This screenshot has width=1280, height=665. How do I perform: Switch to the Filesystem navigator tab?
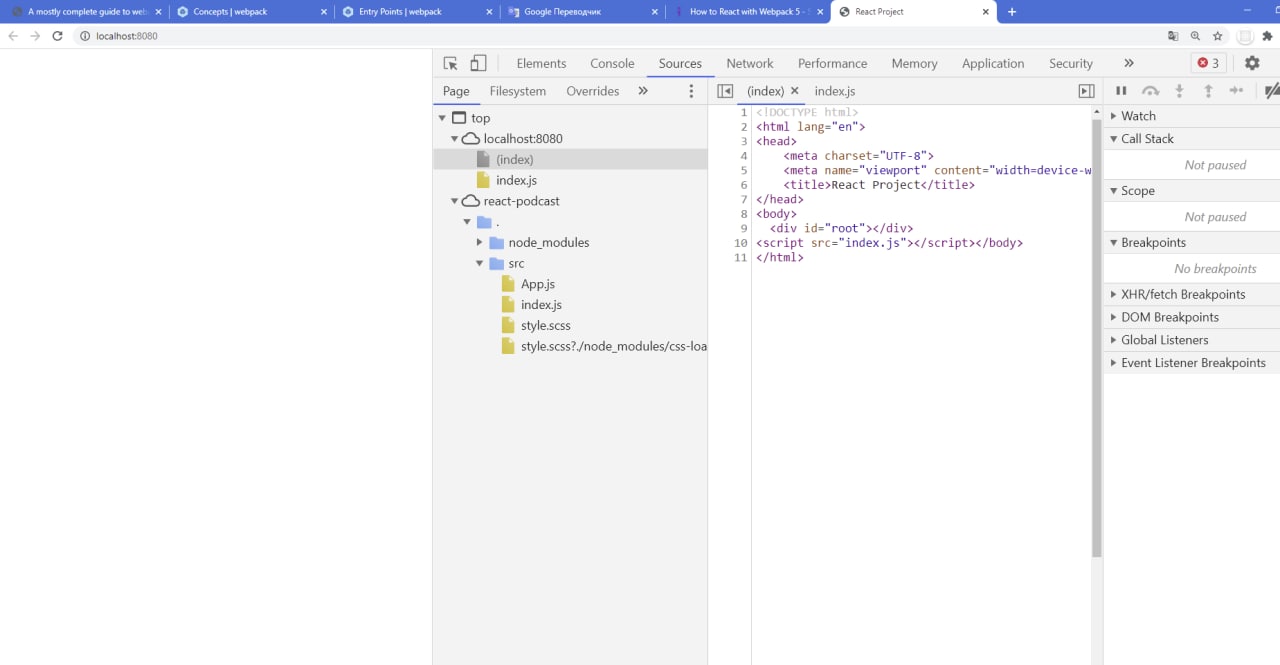518,91
